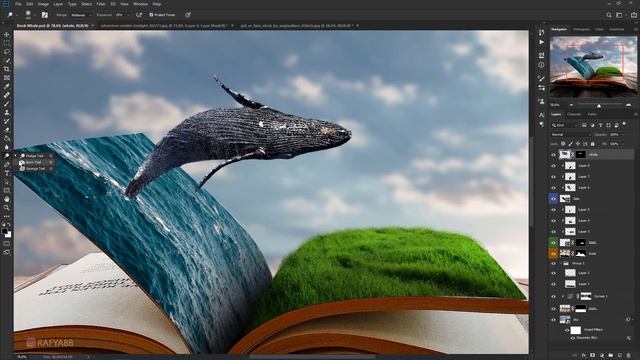The height and width of the screenshot is (360, 640).
Task: Toggle Gaussian Blur filter visibility
Action: click(573, 338)
